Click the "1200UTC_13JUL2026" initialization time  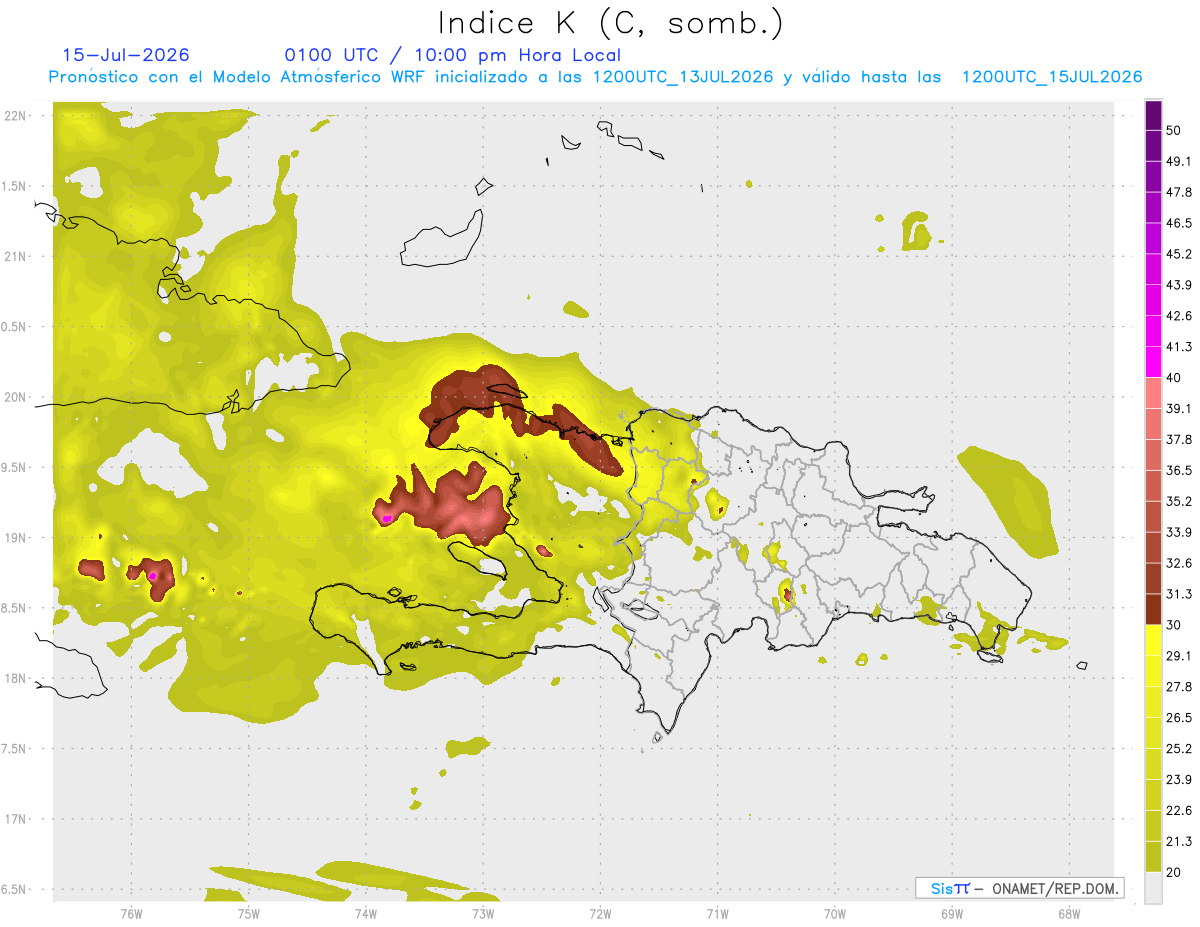[x=683, y=77]
